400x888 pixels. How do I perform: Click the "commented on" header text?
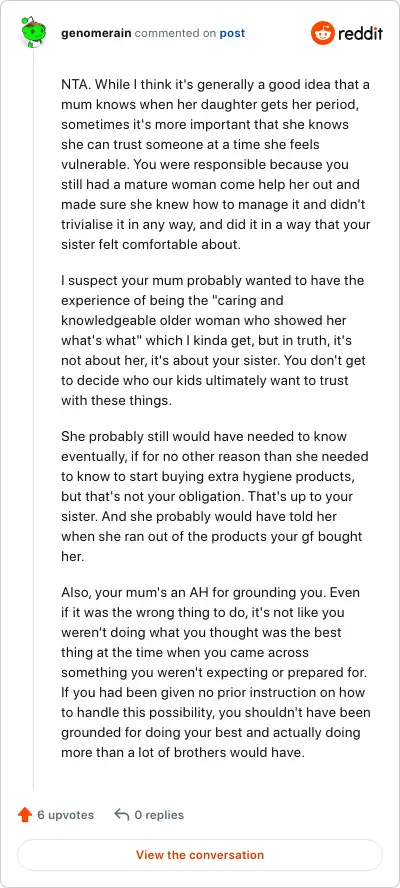(x=175, y=33)
